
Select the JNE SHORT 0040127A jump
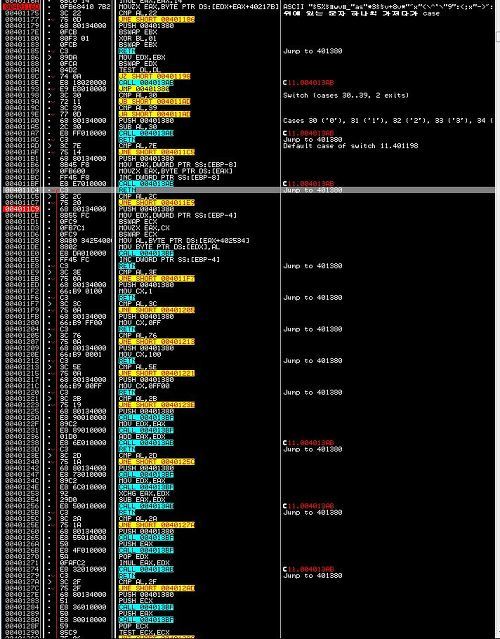click(156, 525)
